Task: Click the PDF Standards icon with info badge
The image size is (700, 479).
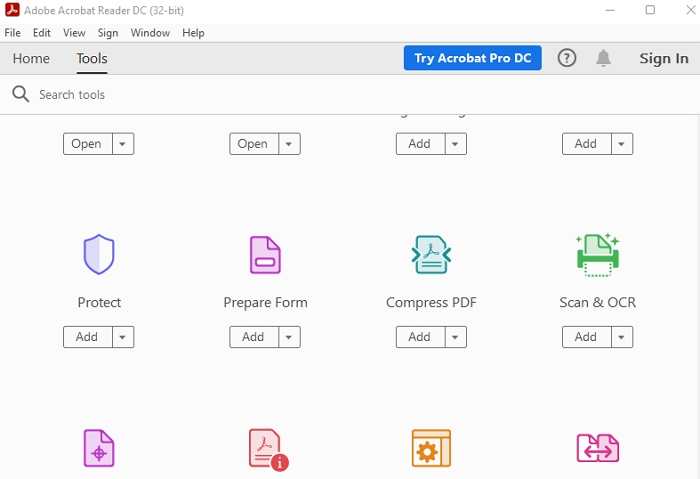Action: point(268,450)
